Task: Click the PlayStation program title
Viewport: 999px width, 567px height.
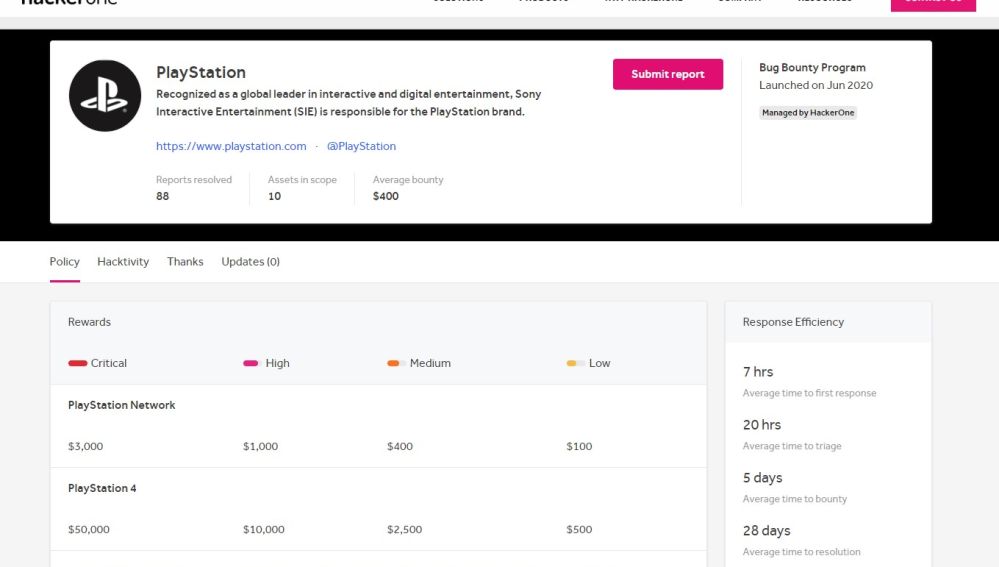Action: point(201,72)
